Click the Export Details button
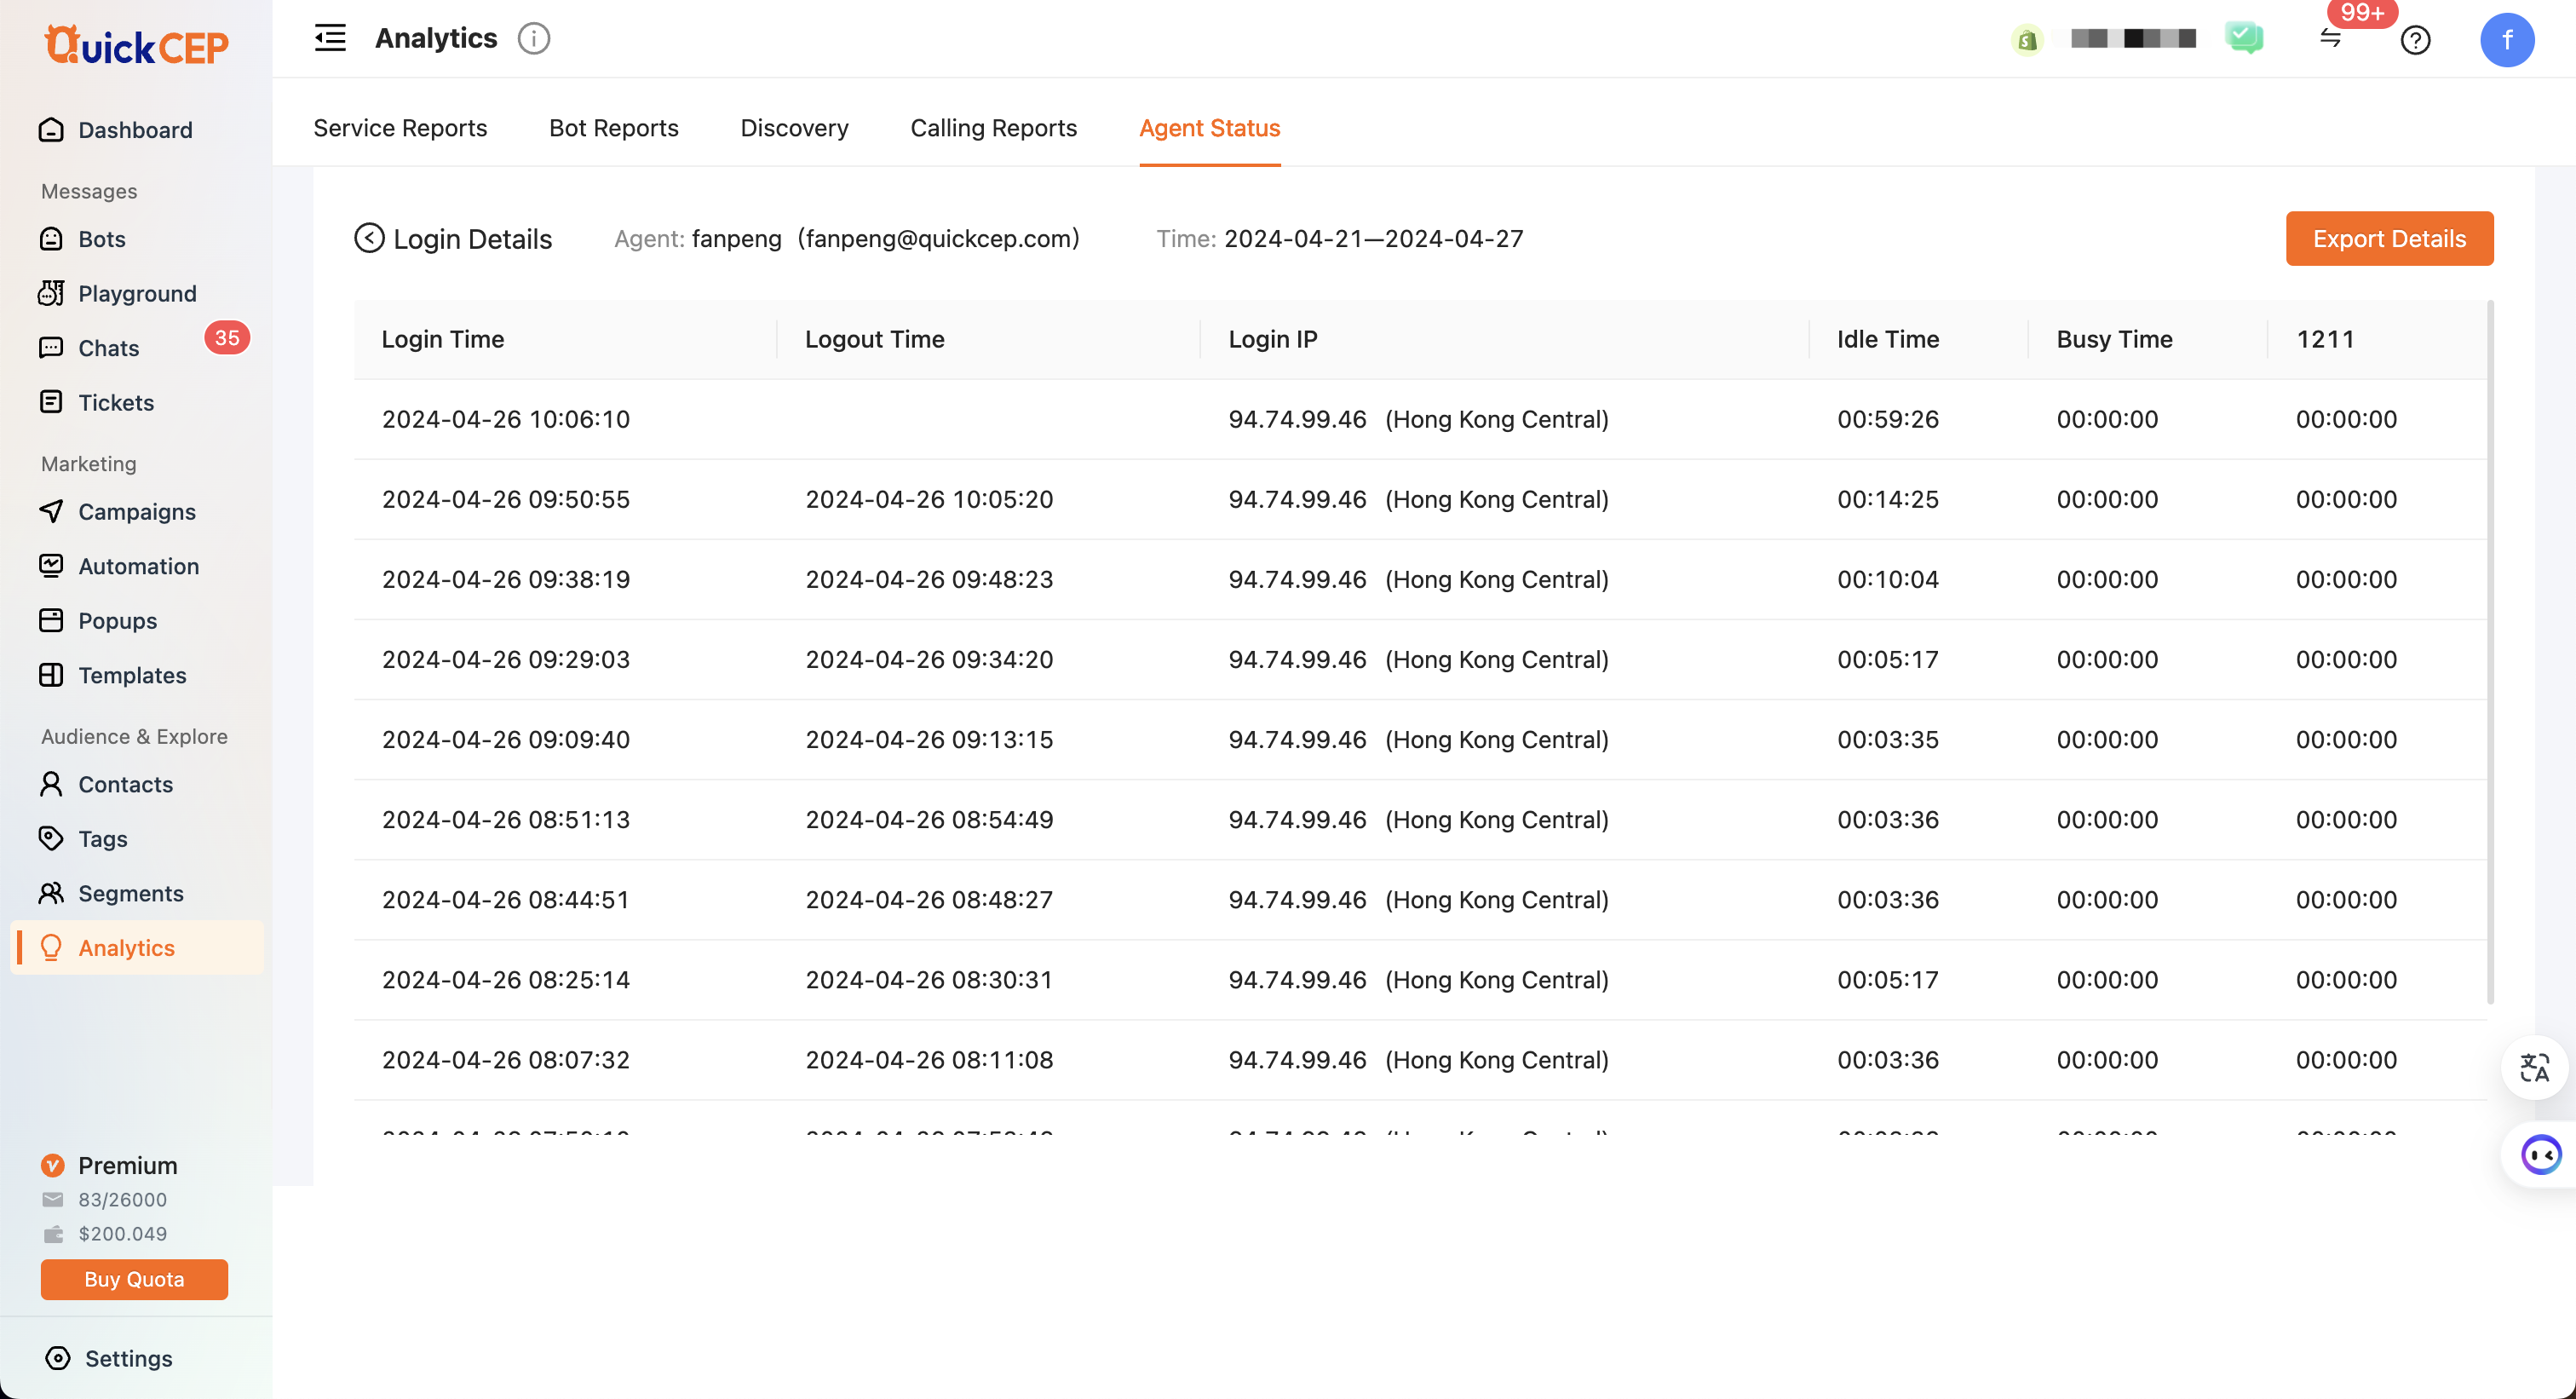This screenshot has height=1399, width=2576. tap(2389, 239)
